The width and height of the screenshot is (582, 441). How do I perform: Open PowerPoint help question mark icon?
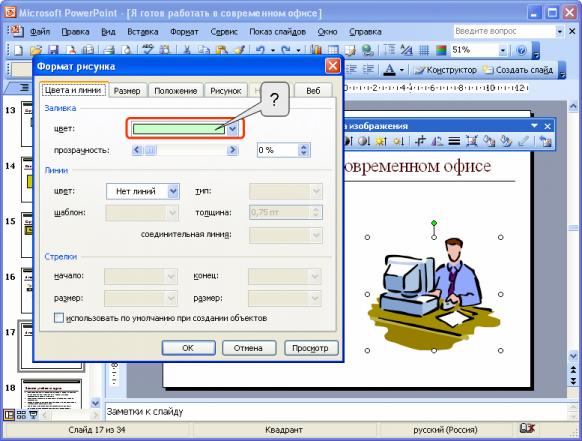(521, 50)
